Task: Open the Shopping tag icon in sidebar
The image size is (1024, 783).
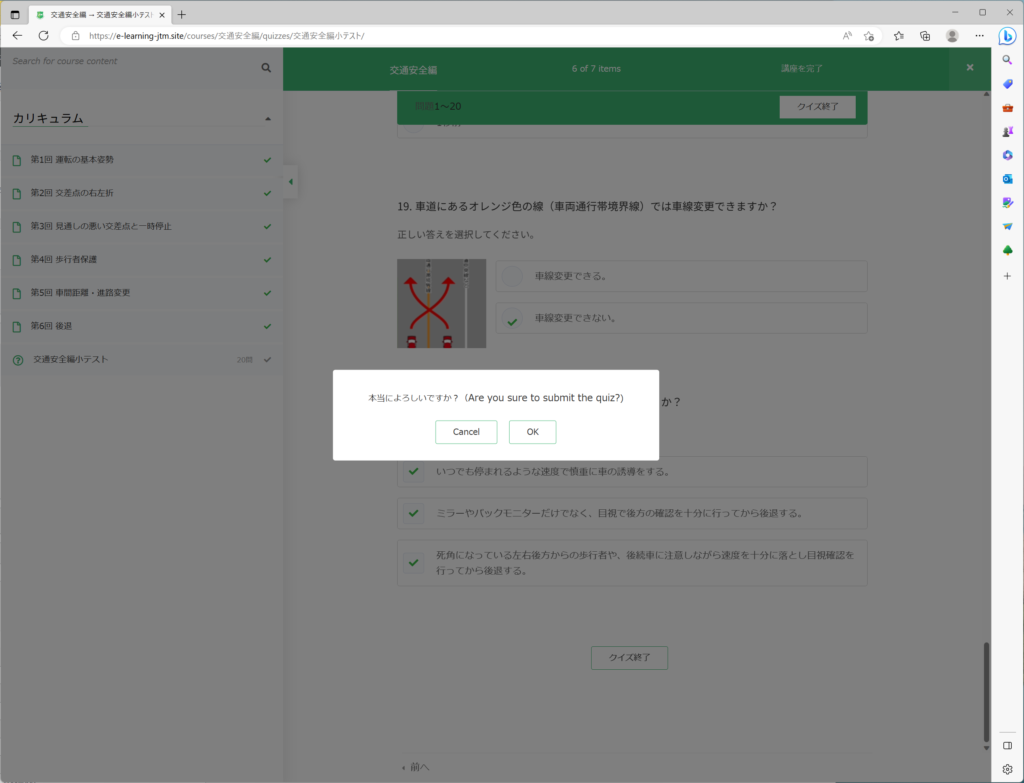Action: pyautogui.click(x=1007, y=84)
